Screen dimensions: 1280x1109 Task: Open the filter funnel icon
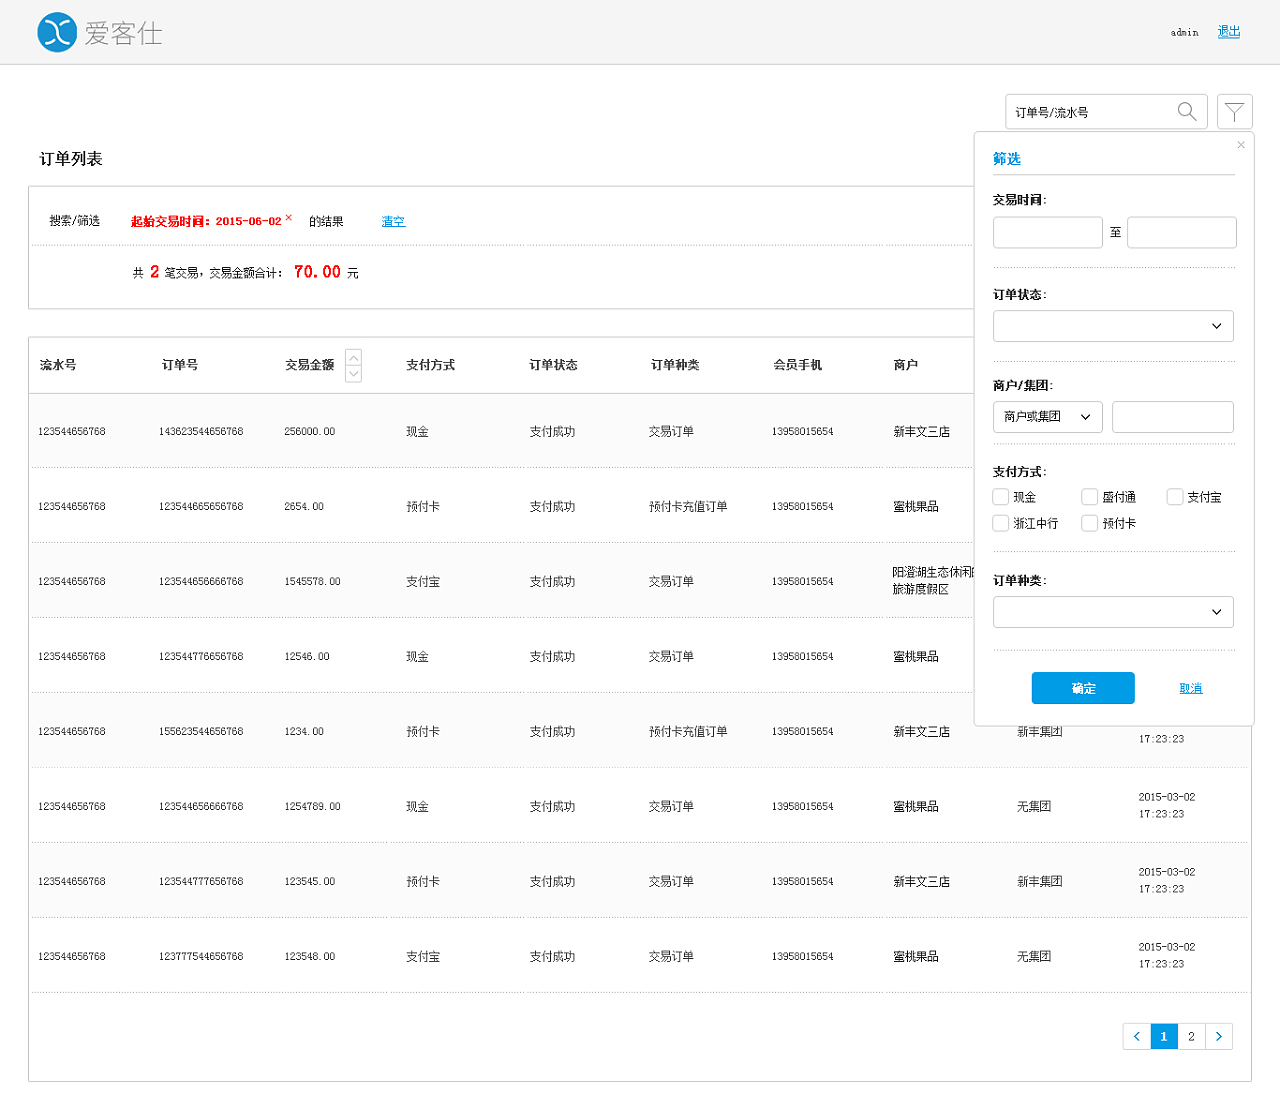(x=1234, y=111)
